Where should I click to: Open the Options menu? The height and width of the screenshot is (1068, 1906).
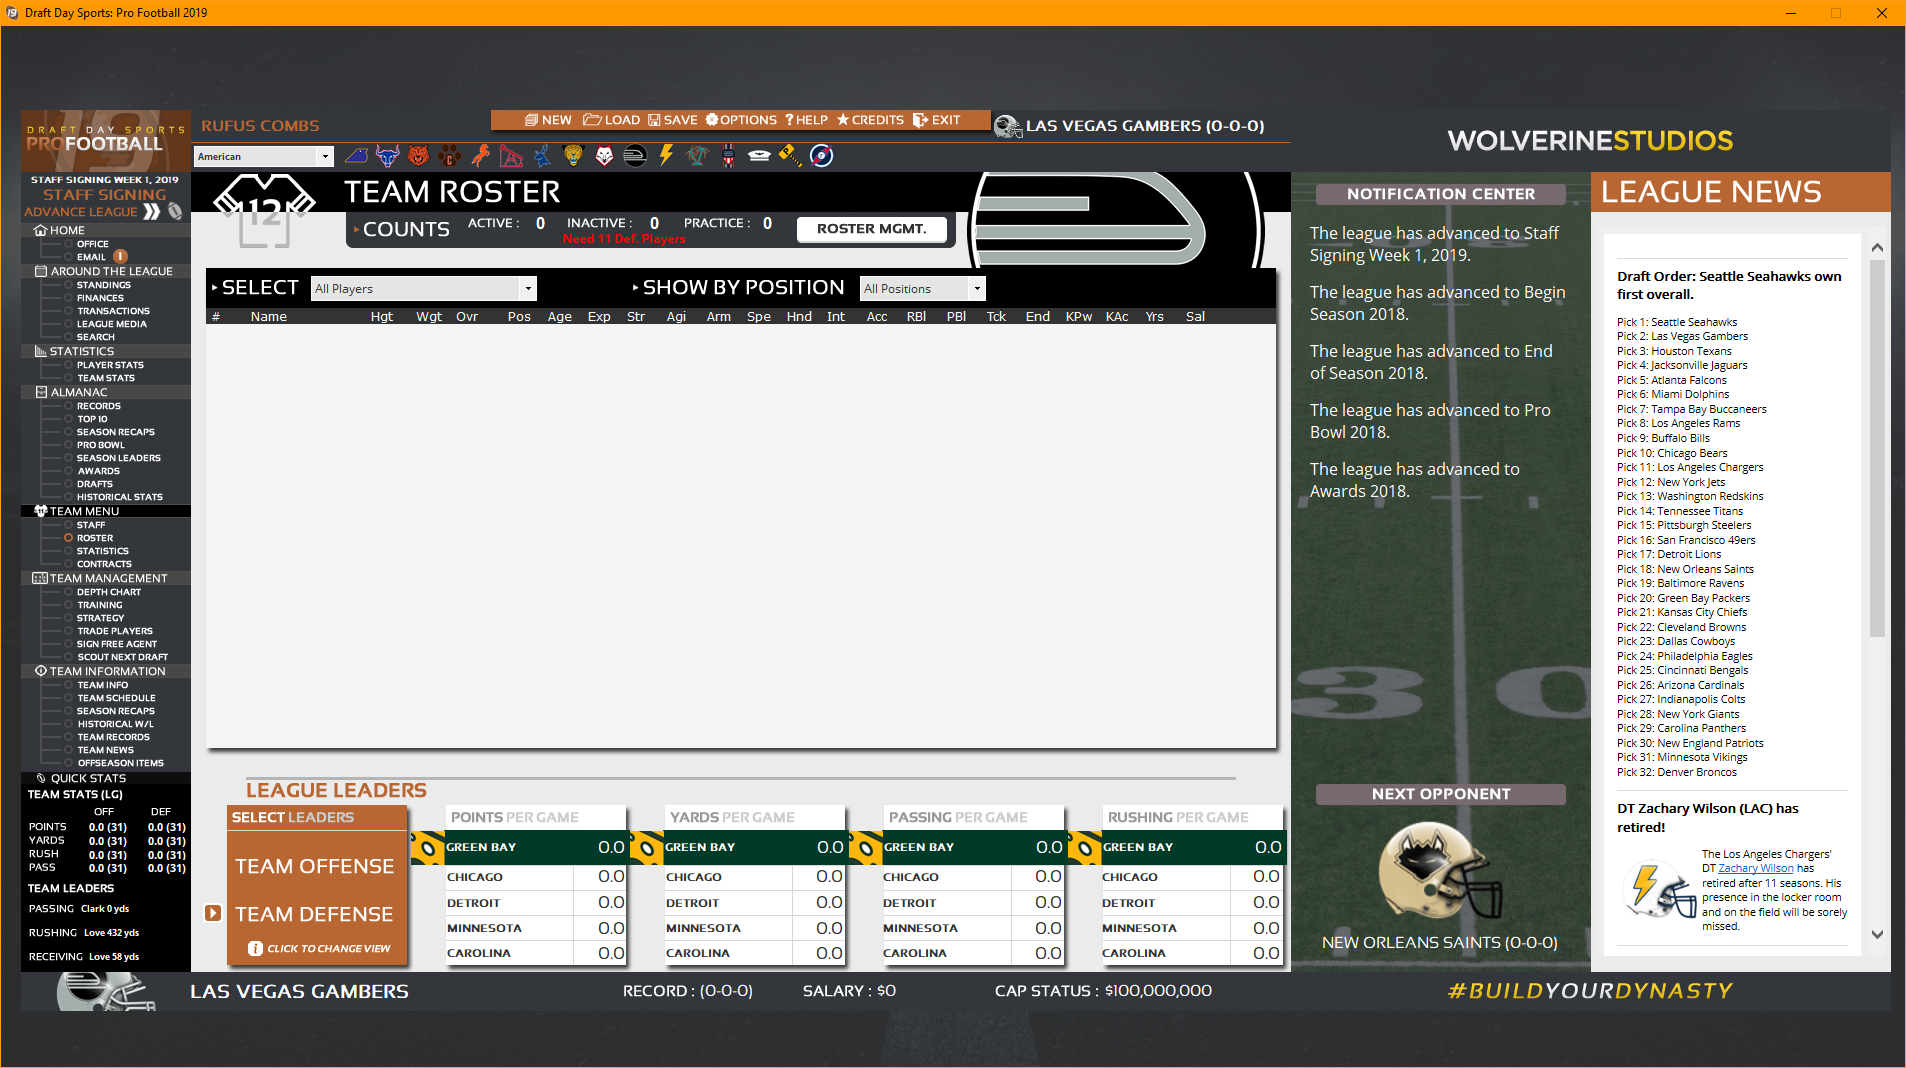741,120
